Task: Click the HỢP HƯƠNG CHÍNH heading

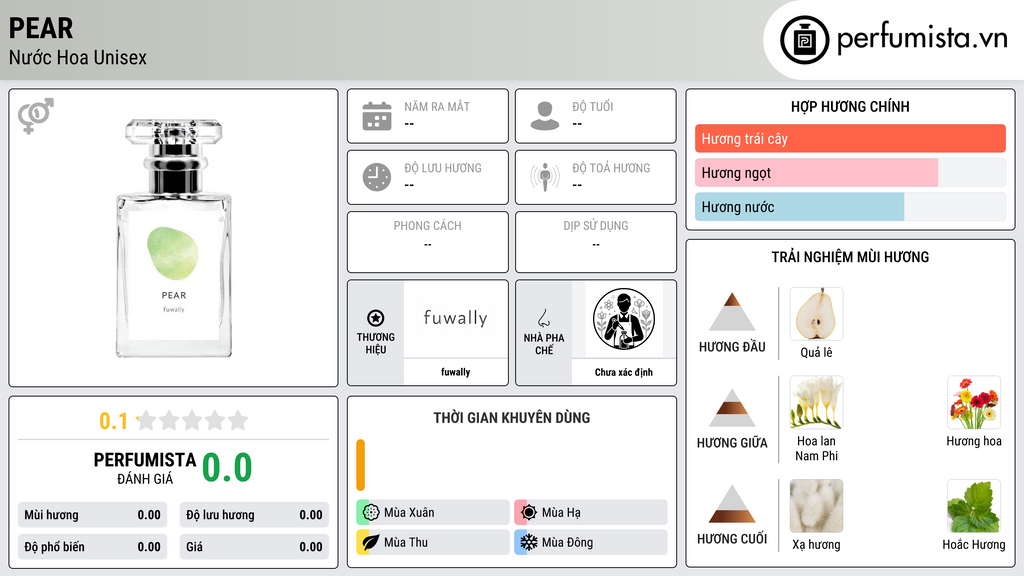Action: point(850,106)
